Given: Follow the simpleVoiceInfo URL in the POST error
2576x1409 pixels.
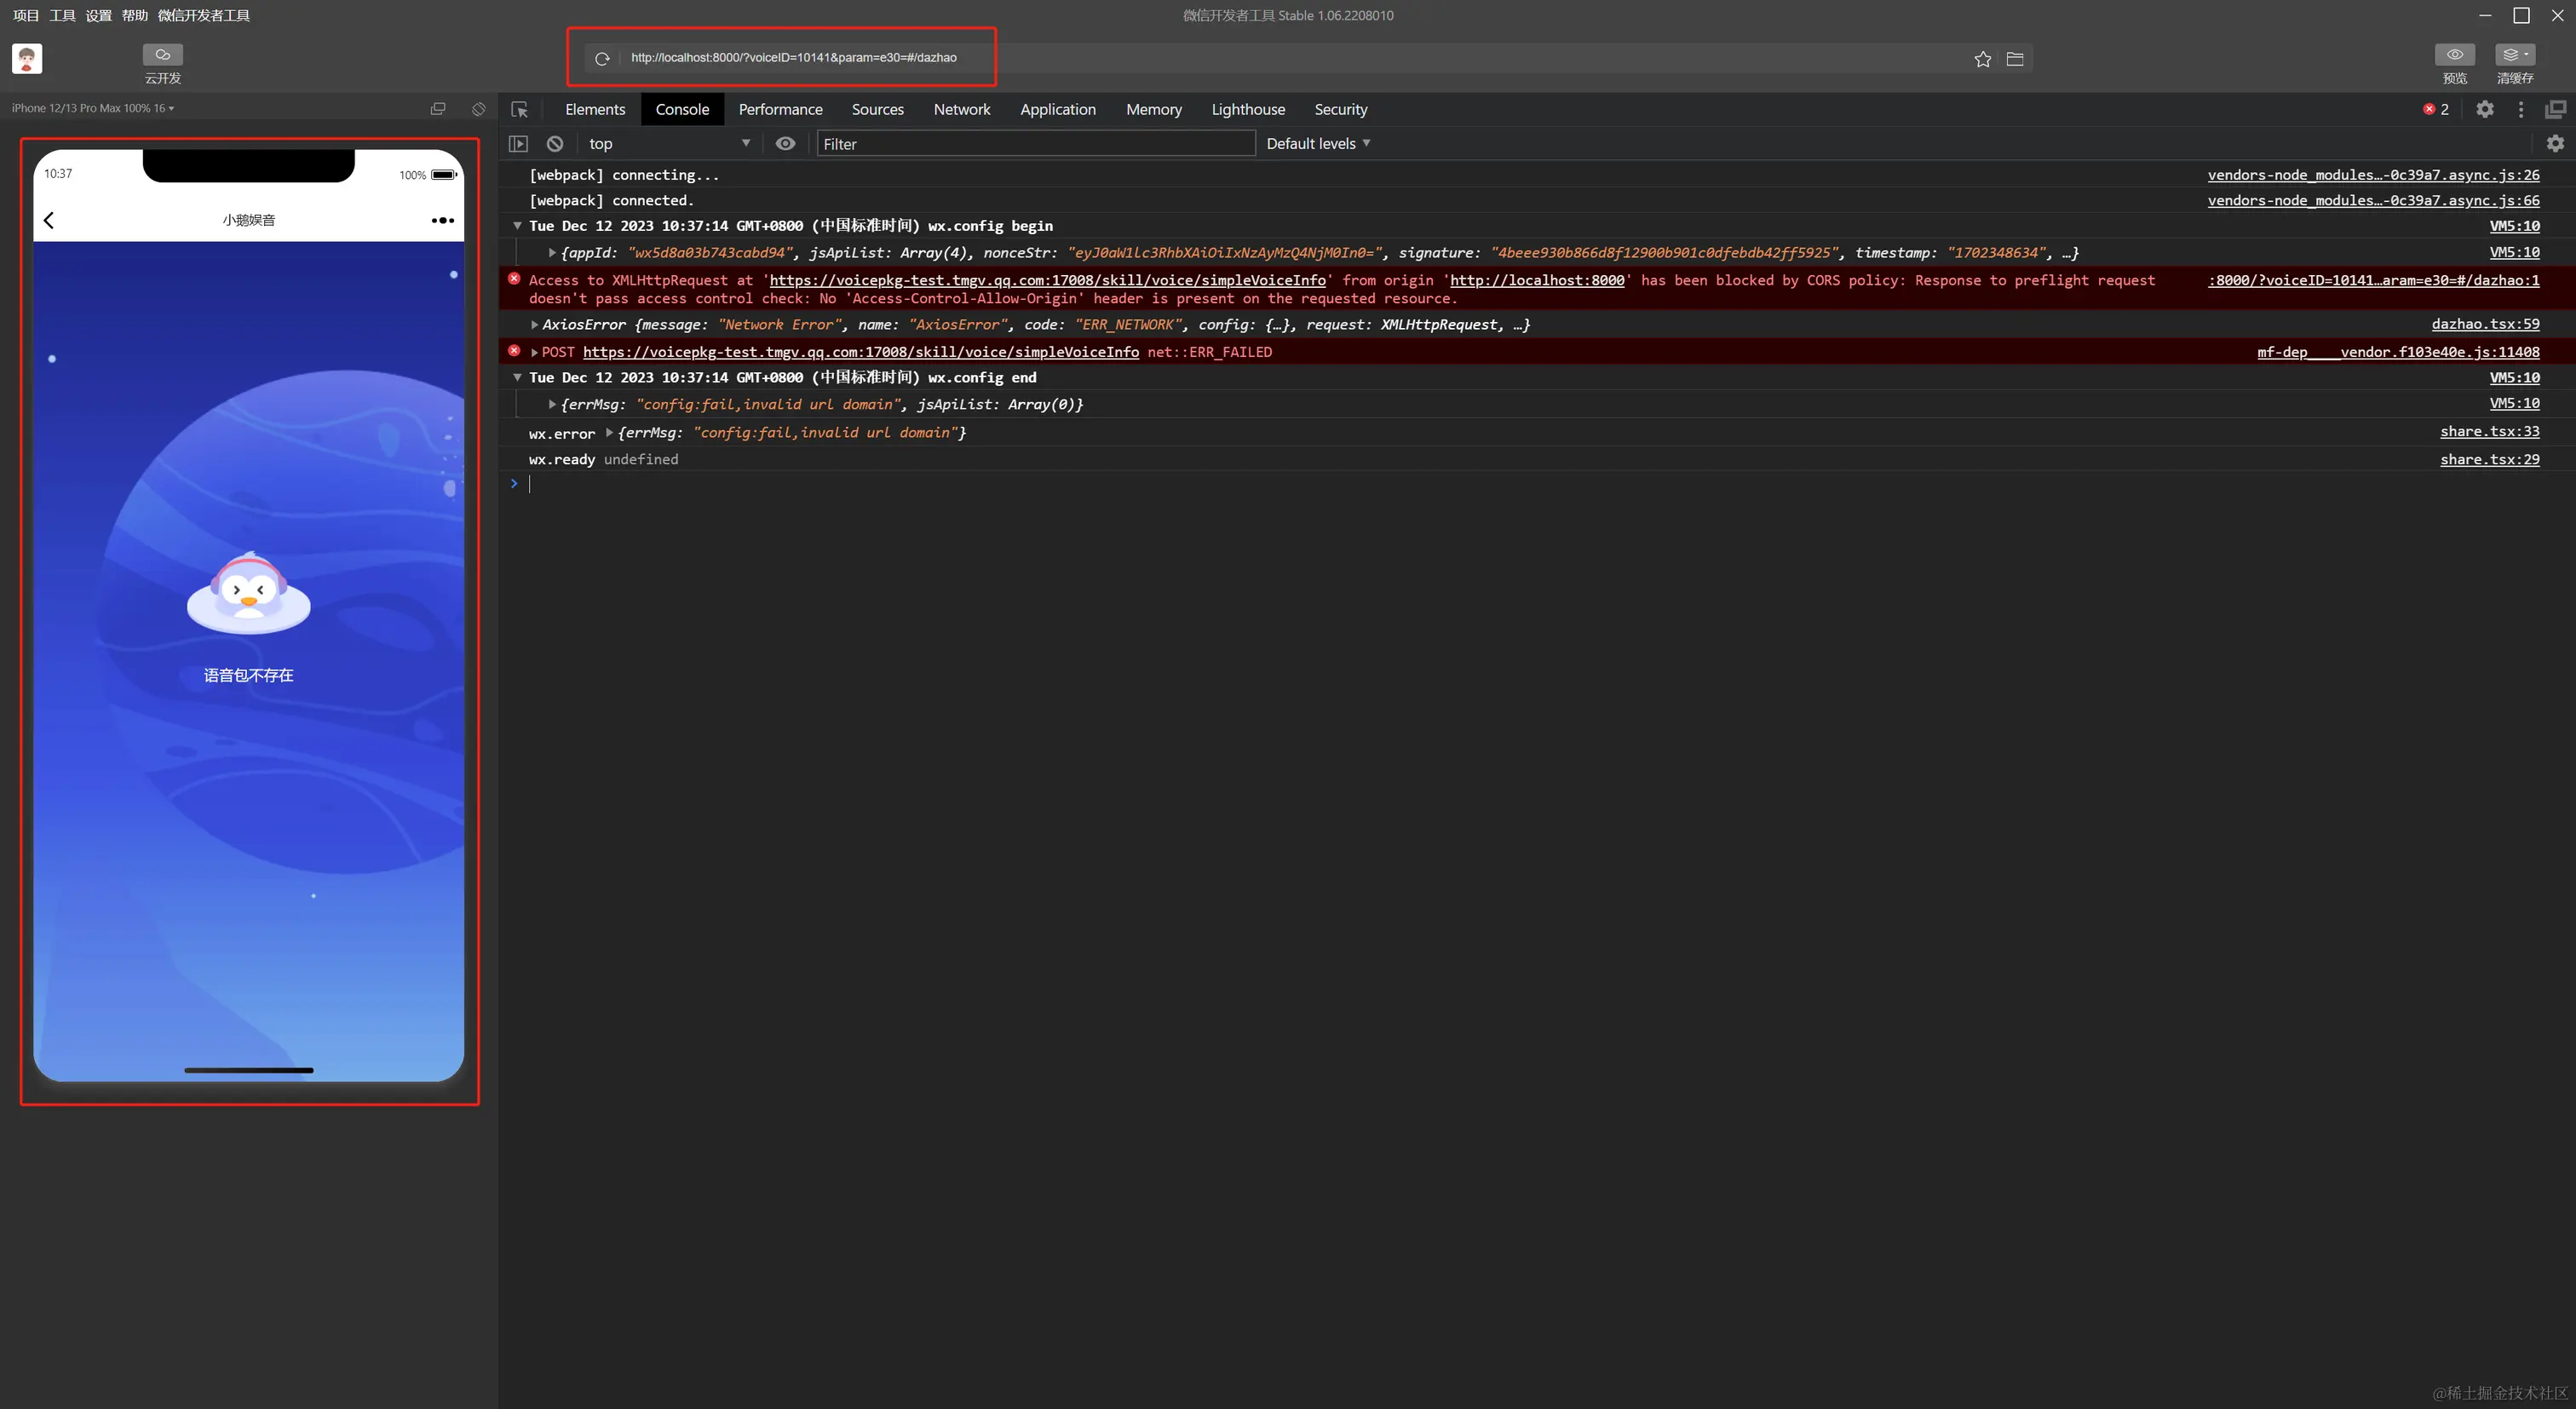Looking at the screenshot, I should 860,352.
